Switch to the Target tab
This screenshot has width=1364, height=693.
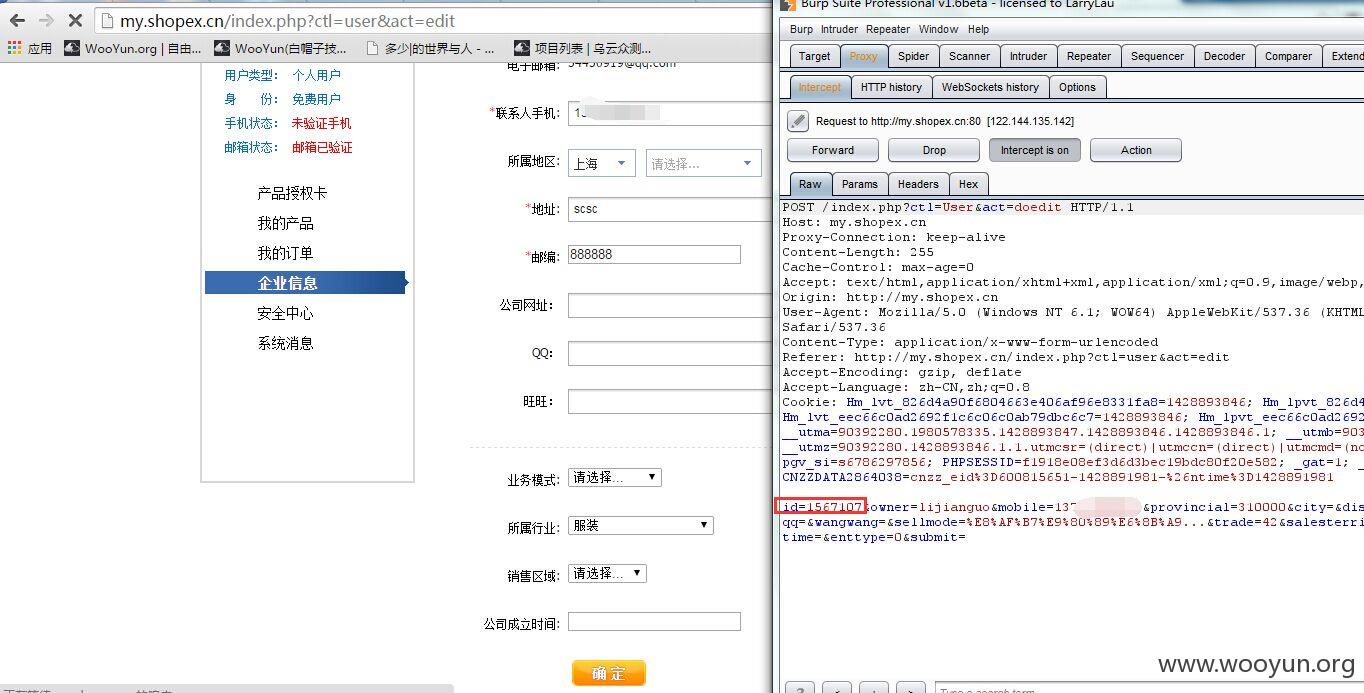[814, 56]
